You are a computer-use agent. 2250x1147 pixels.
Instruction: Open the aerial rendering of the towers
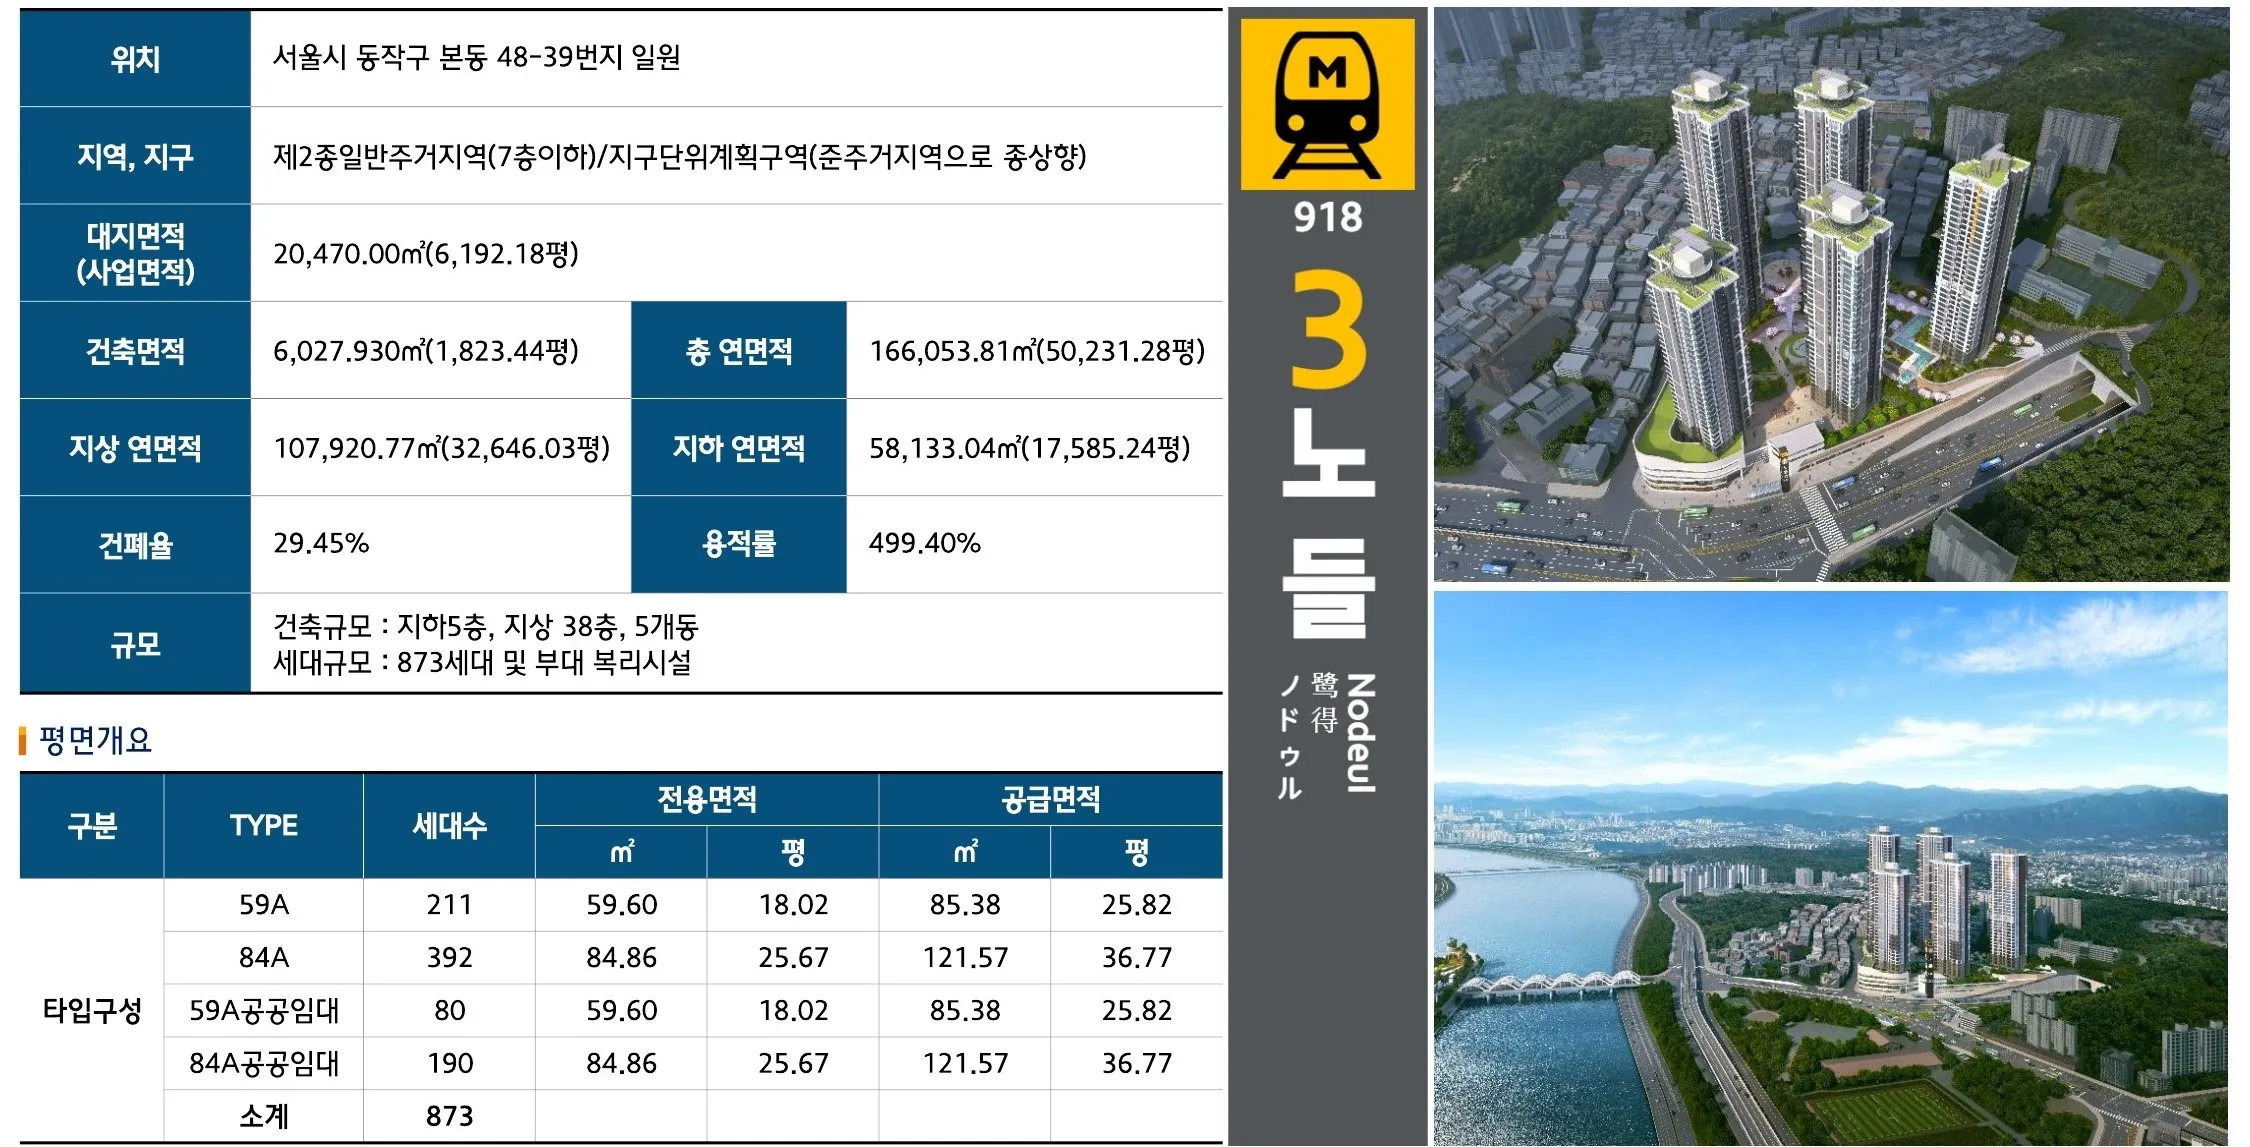click(x=1831, y=294)
